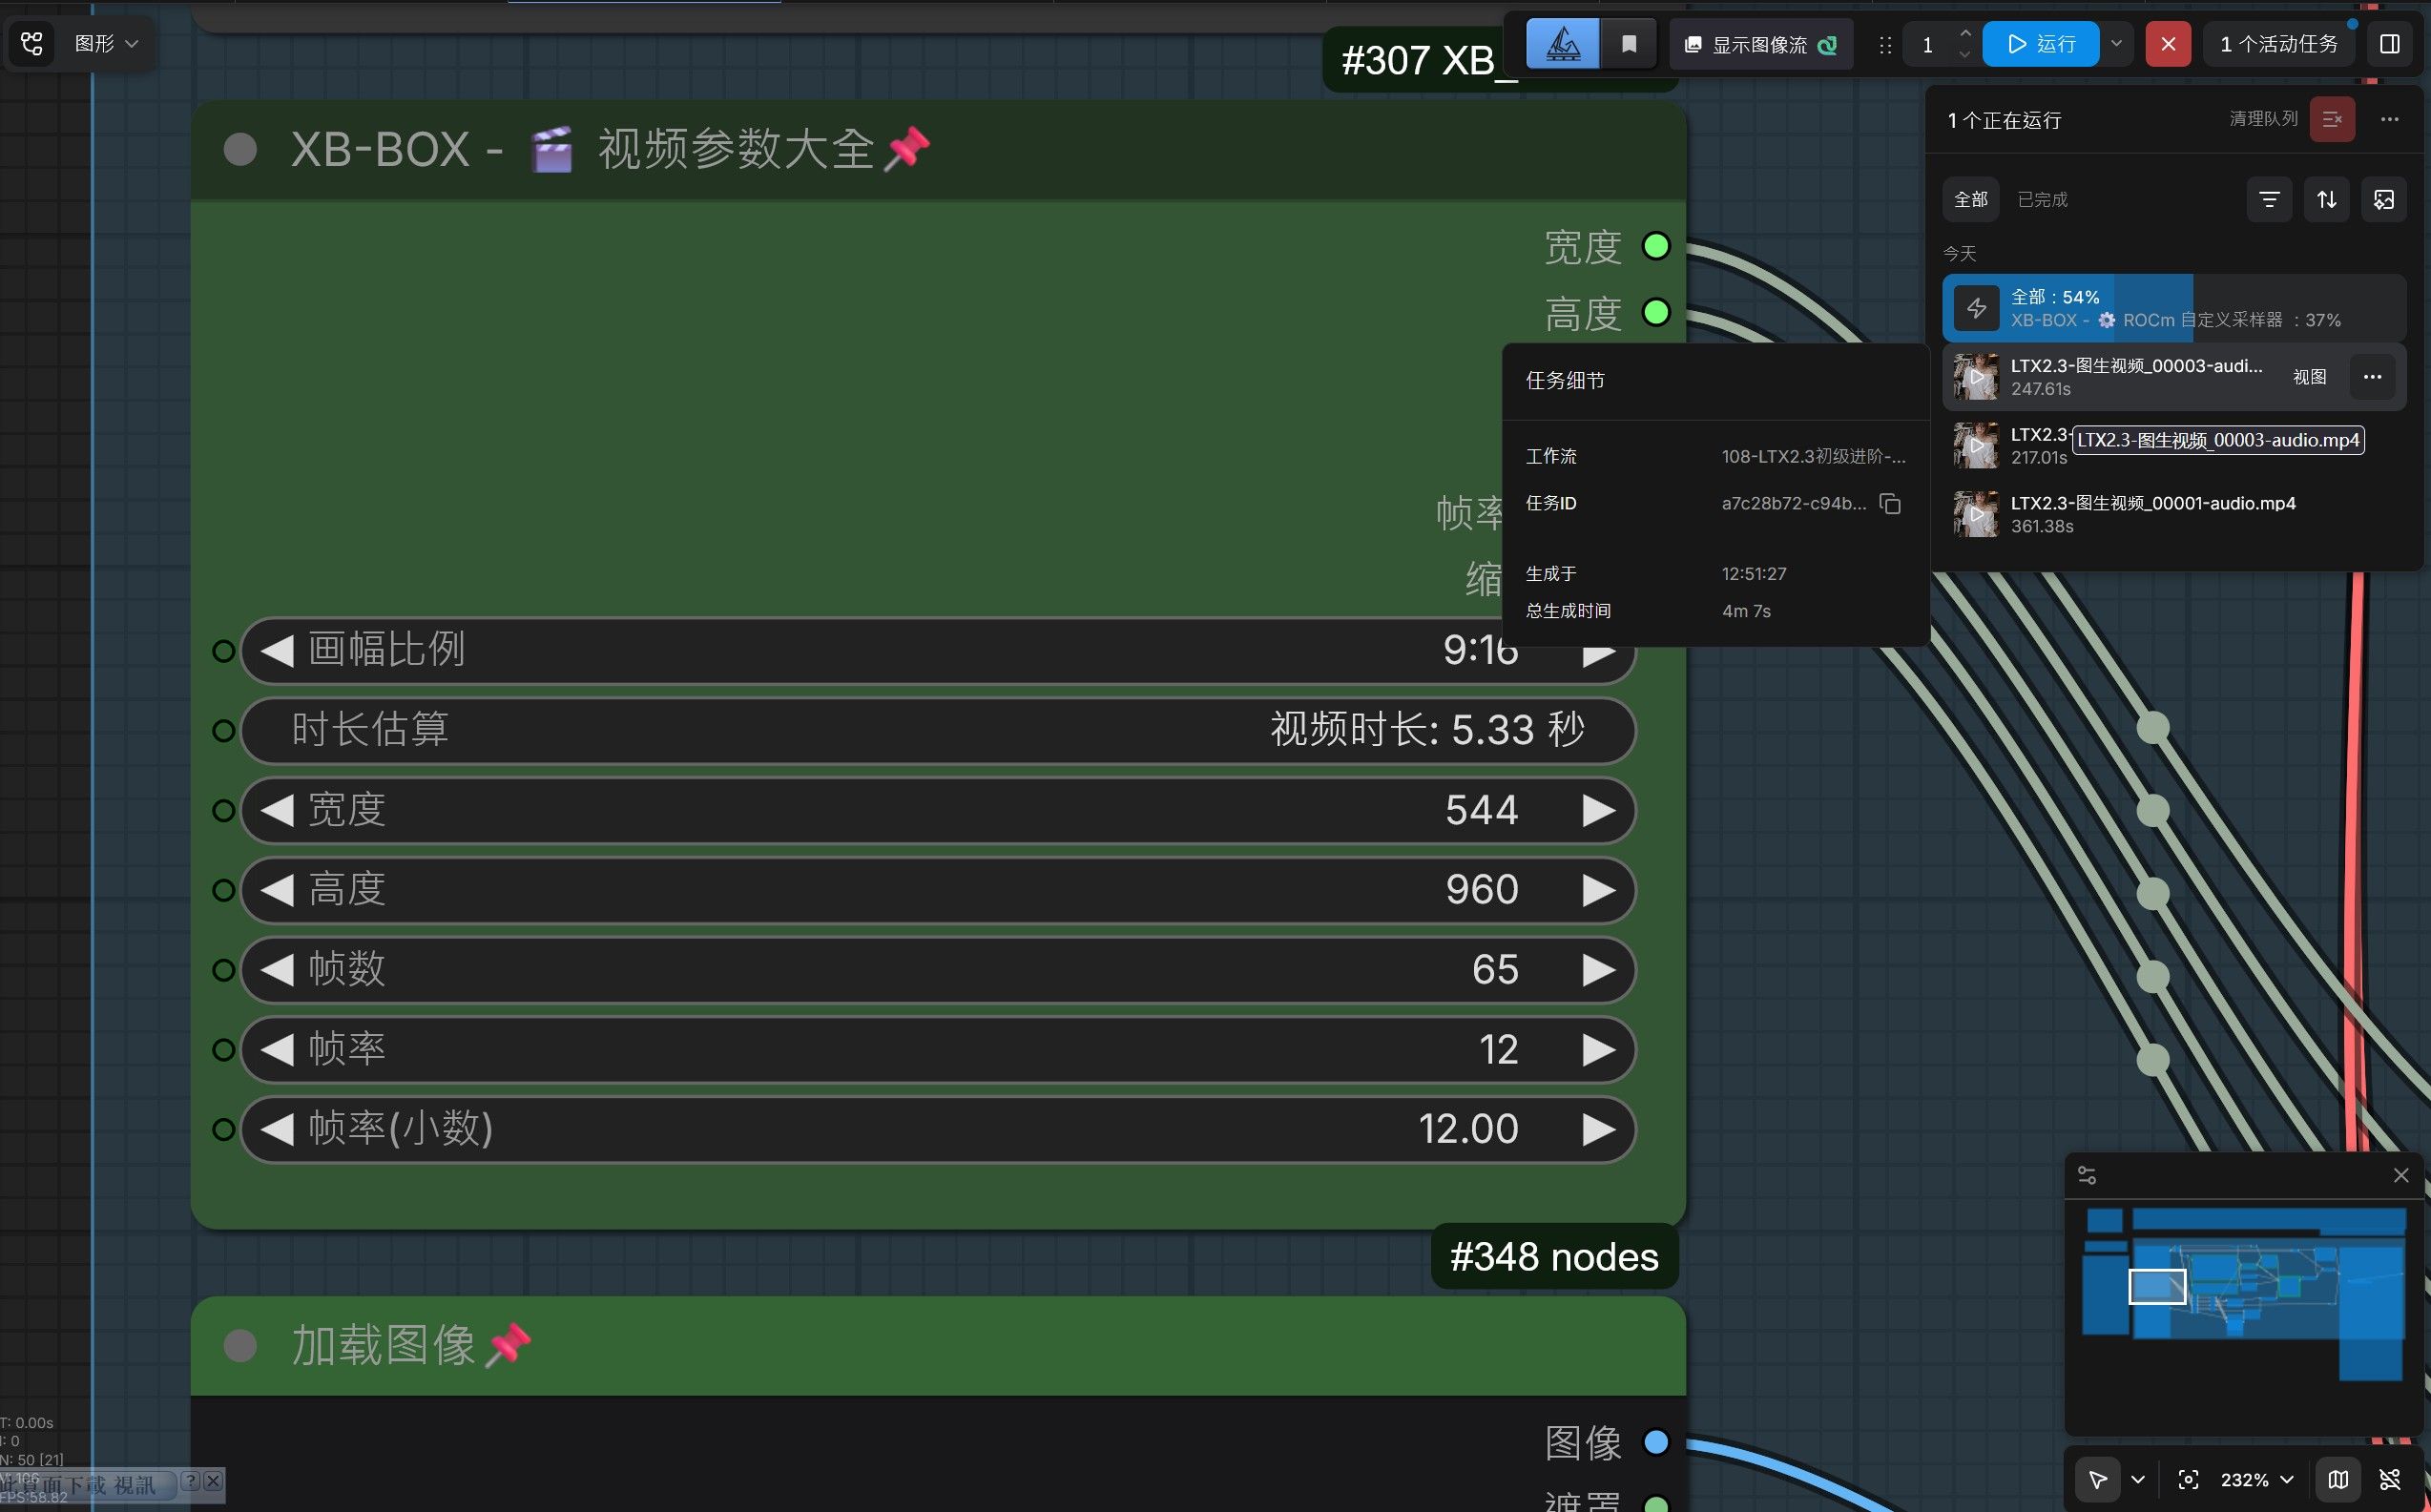Click the image gallery icon in queue panel
The height and width of the screenshot is (1512, 2431).
pos(2384,199)
